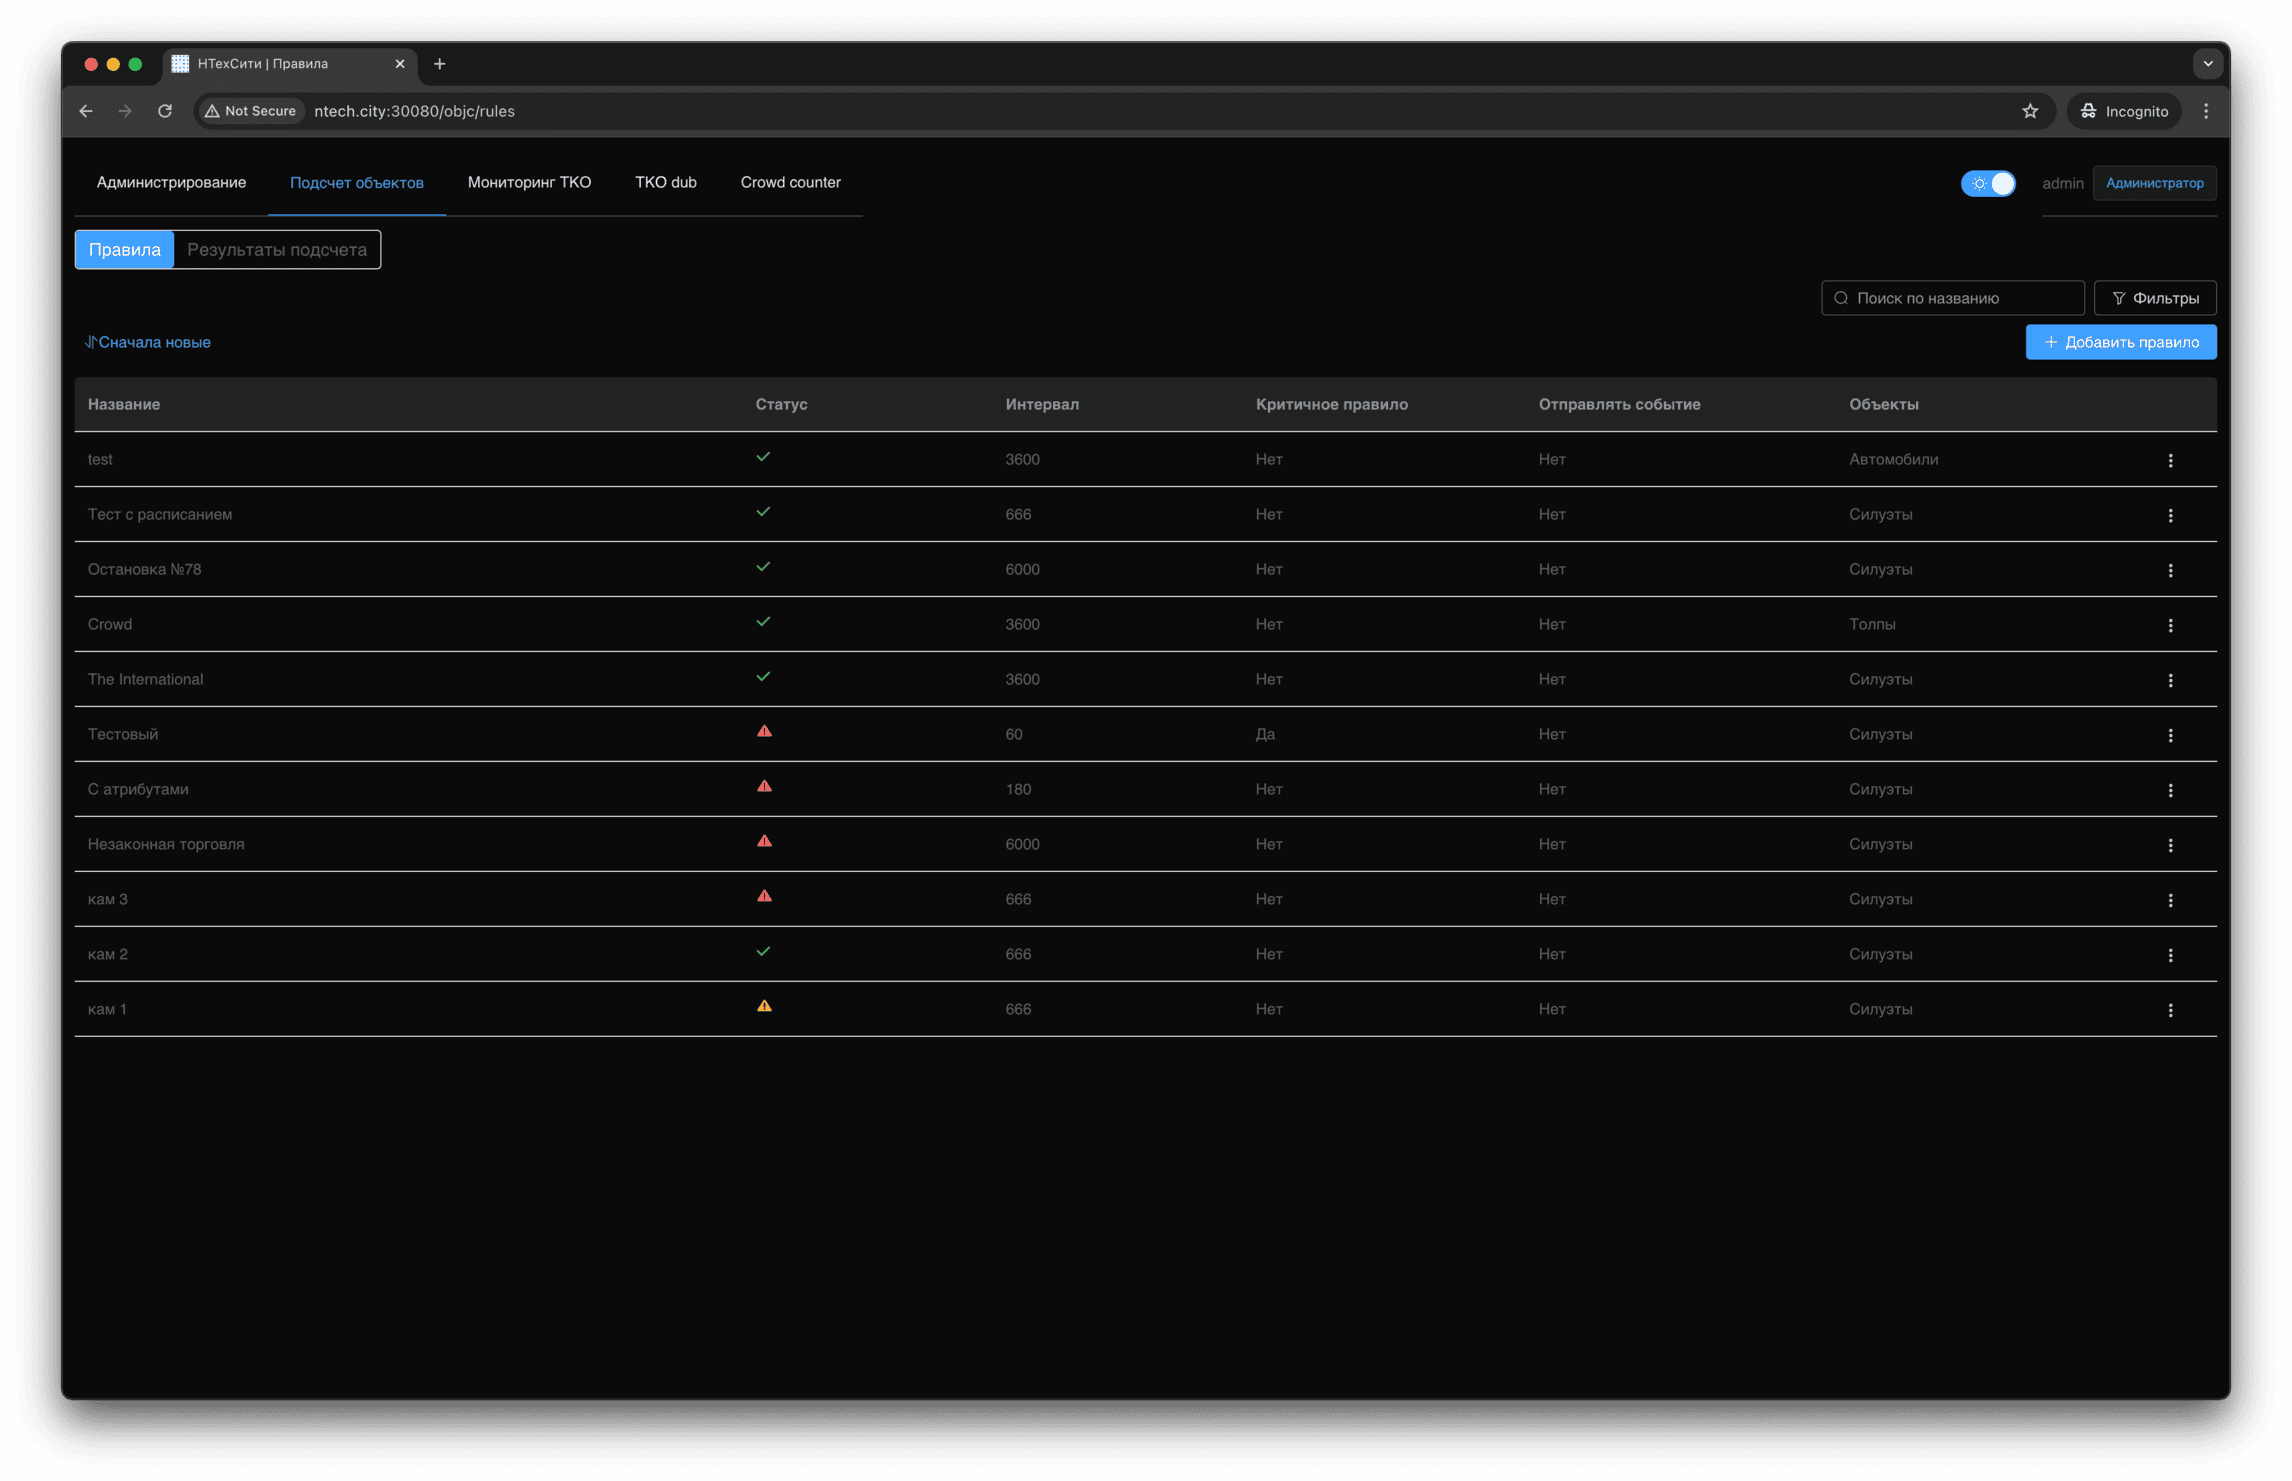Bookmark this page with the star icon

[2029, 111]
